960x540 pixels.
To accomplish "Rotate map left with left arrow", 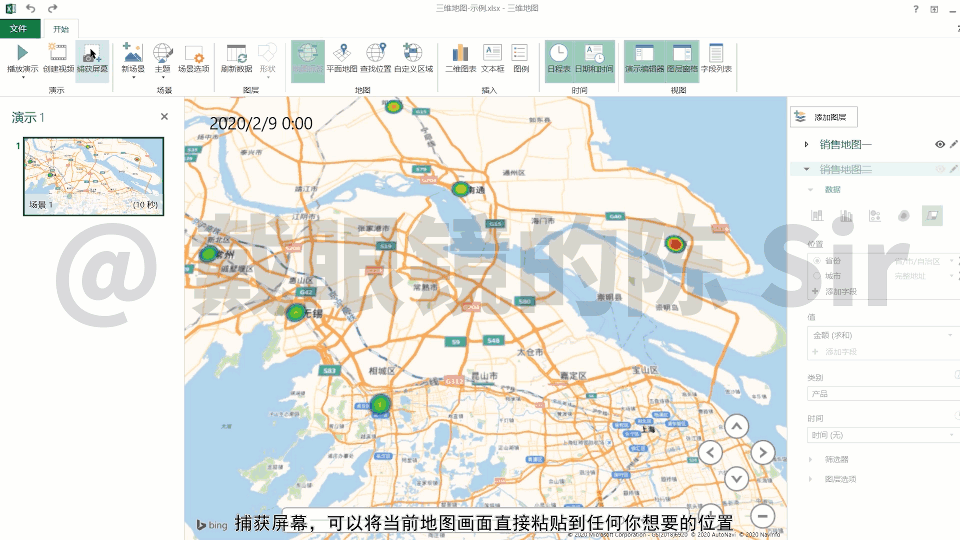I will [710, 453].
